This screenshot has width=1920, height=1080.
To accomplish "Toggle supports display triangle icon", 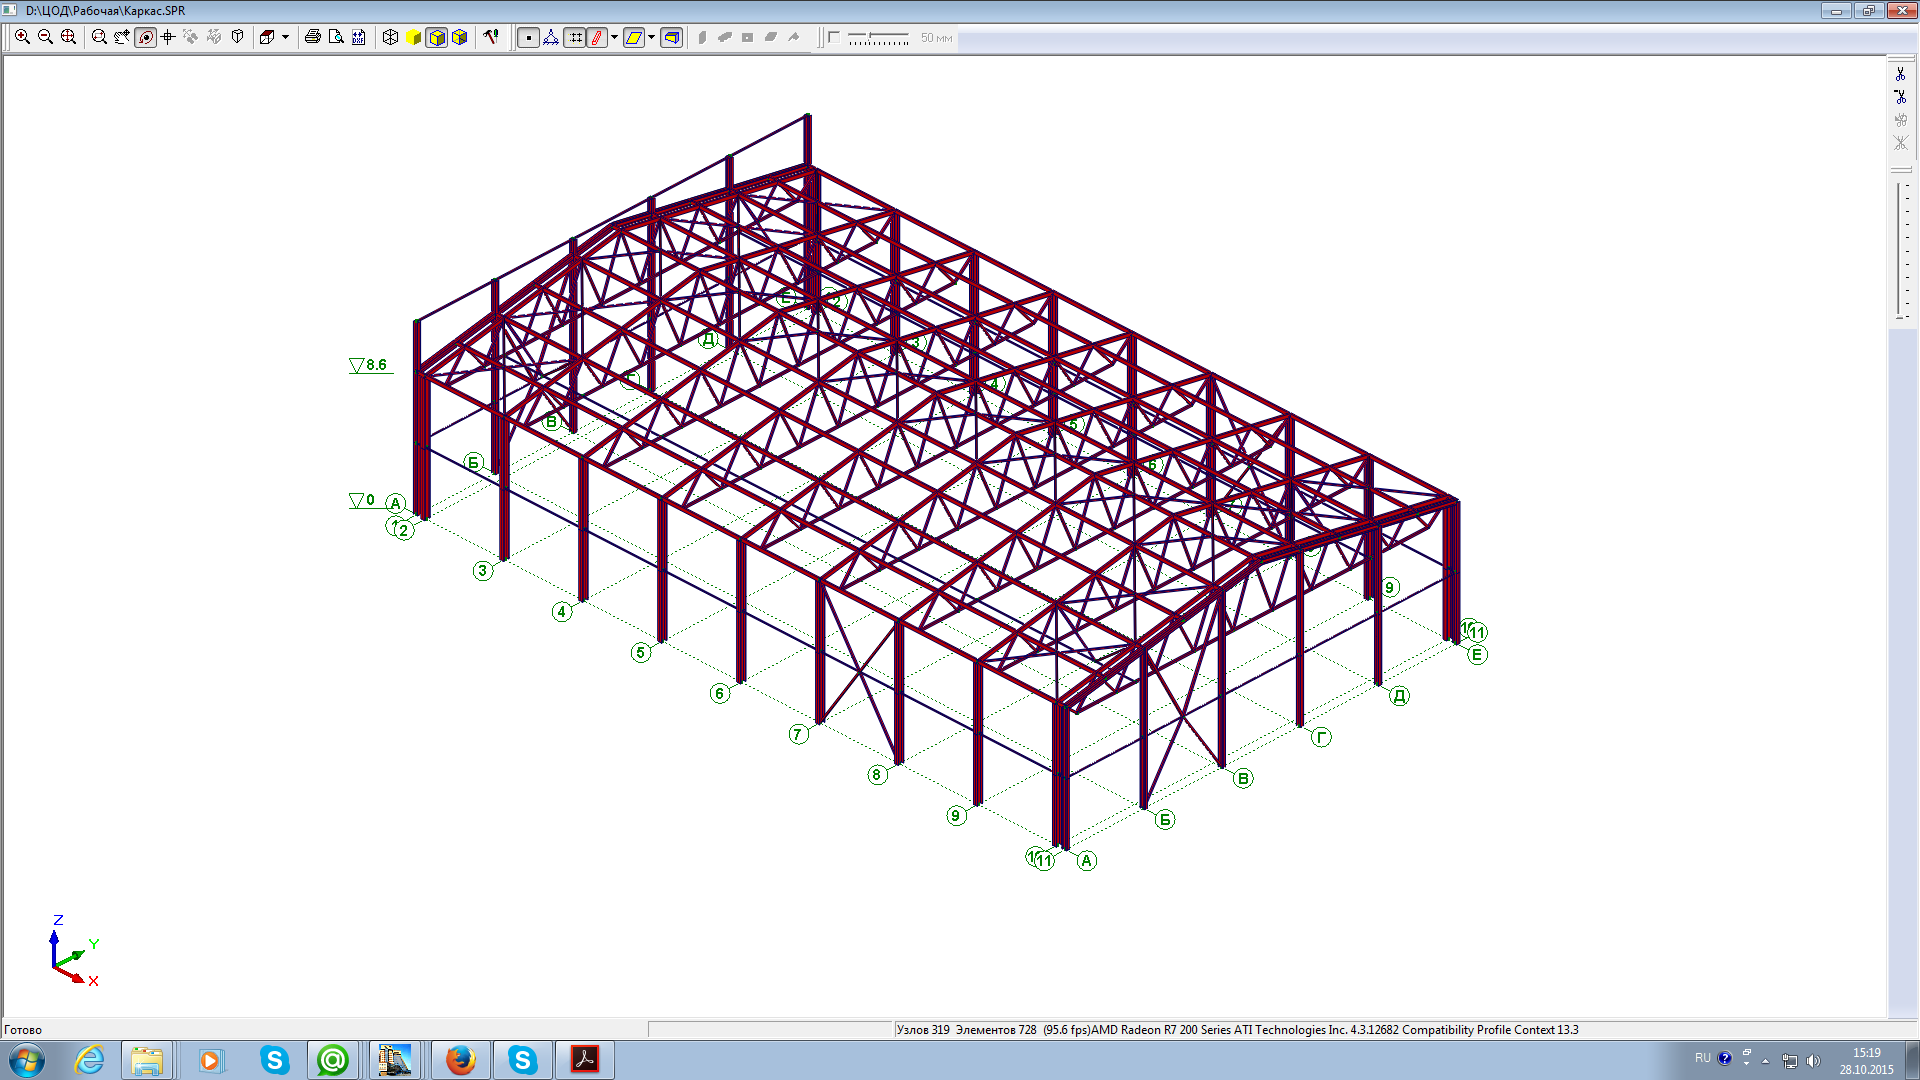I will 551,37.
